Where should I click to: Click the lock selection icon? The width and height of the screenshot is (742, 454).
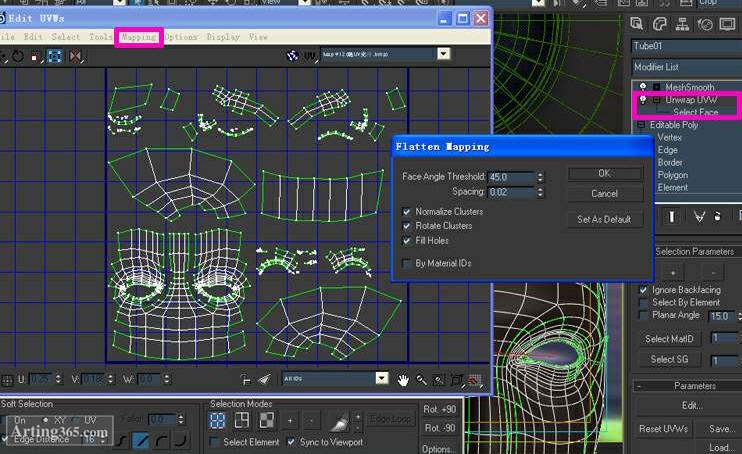coord(246,379)
